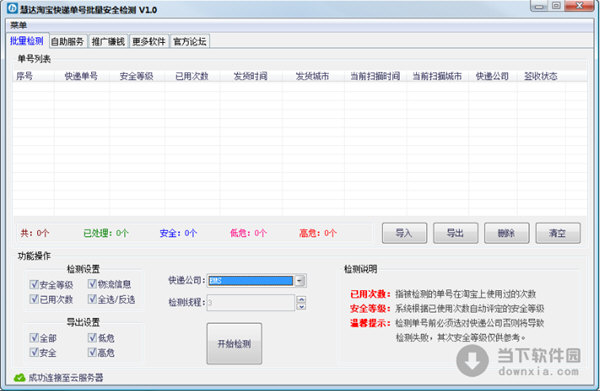Click the app logo icon in title bar
Image resolution: width=600 pixels, height=391 pixels.
12,8
